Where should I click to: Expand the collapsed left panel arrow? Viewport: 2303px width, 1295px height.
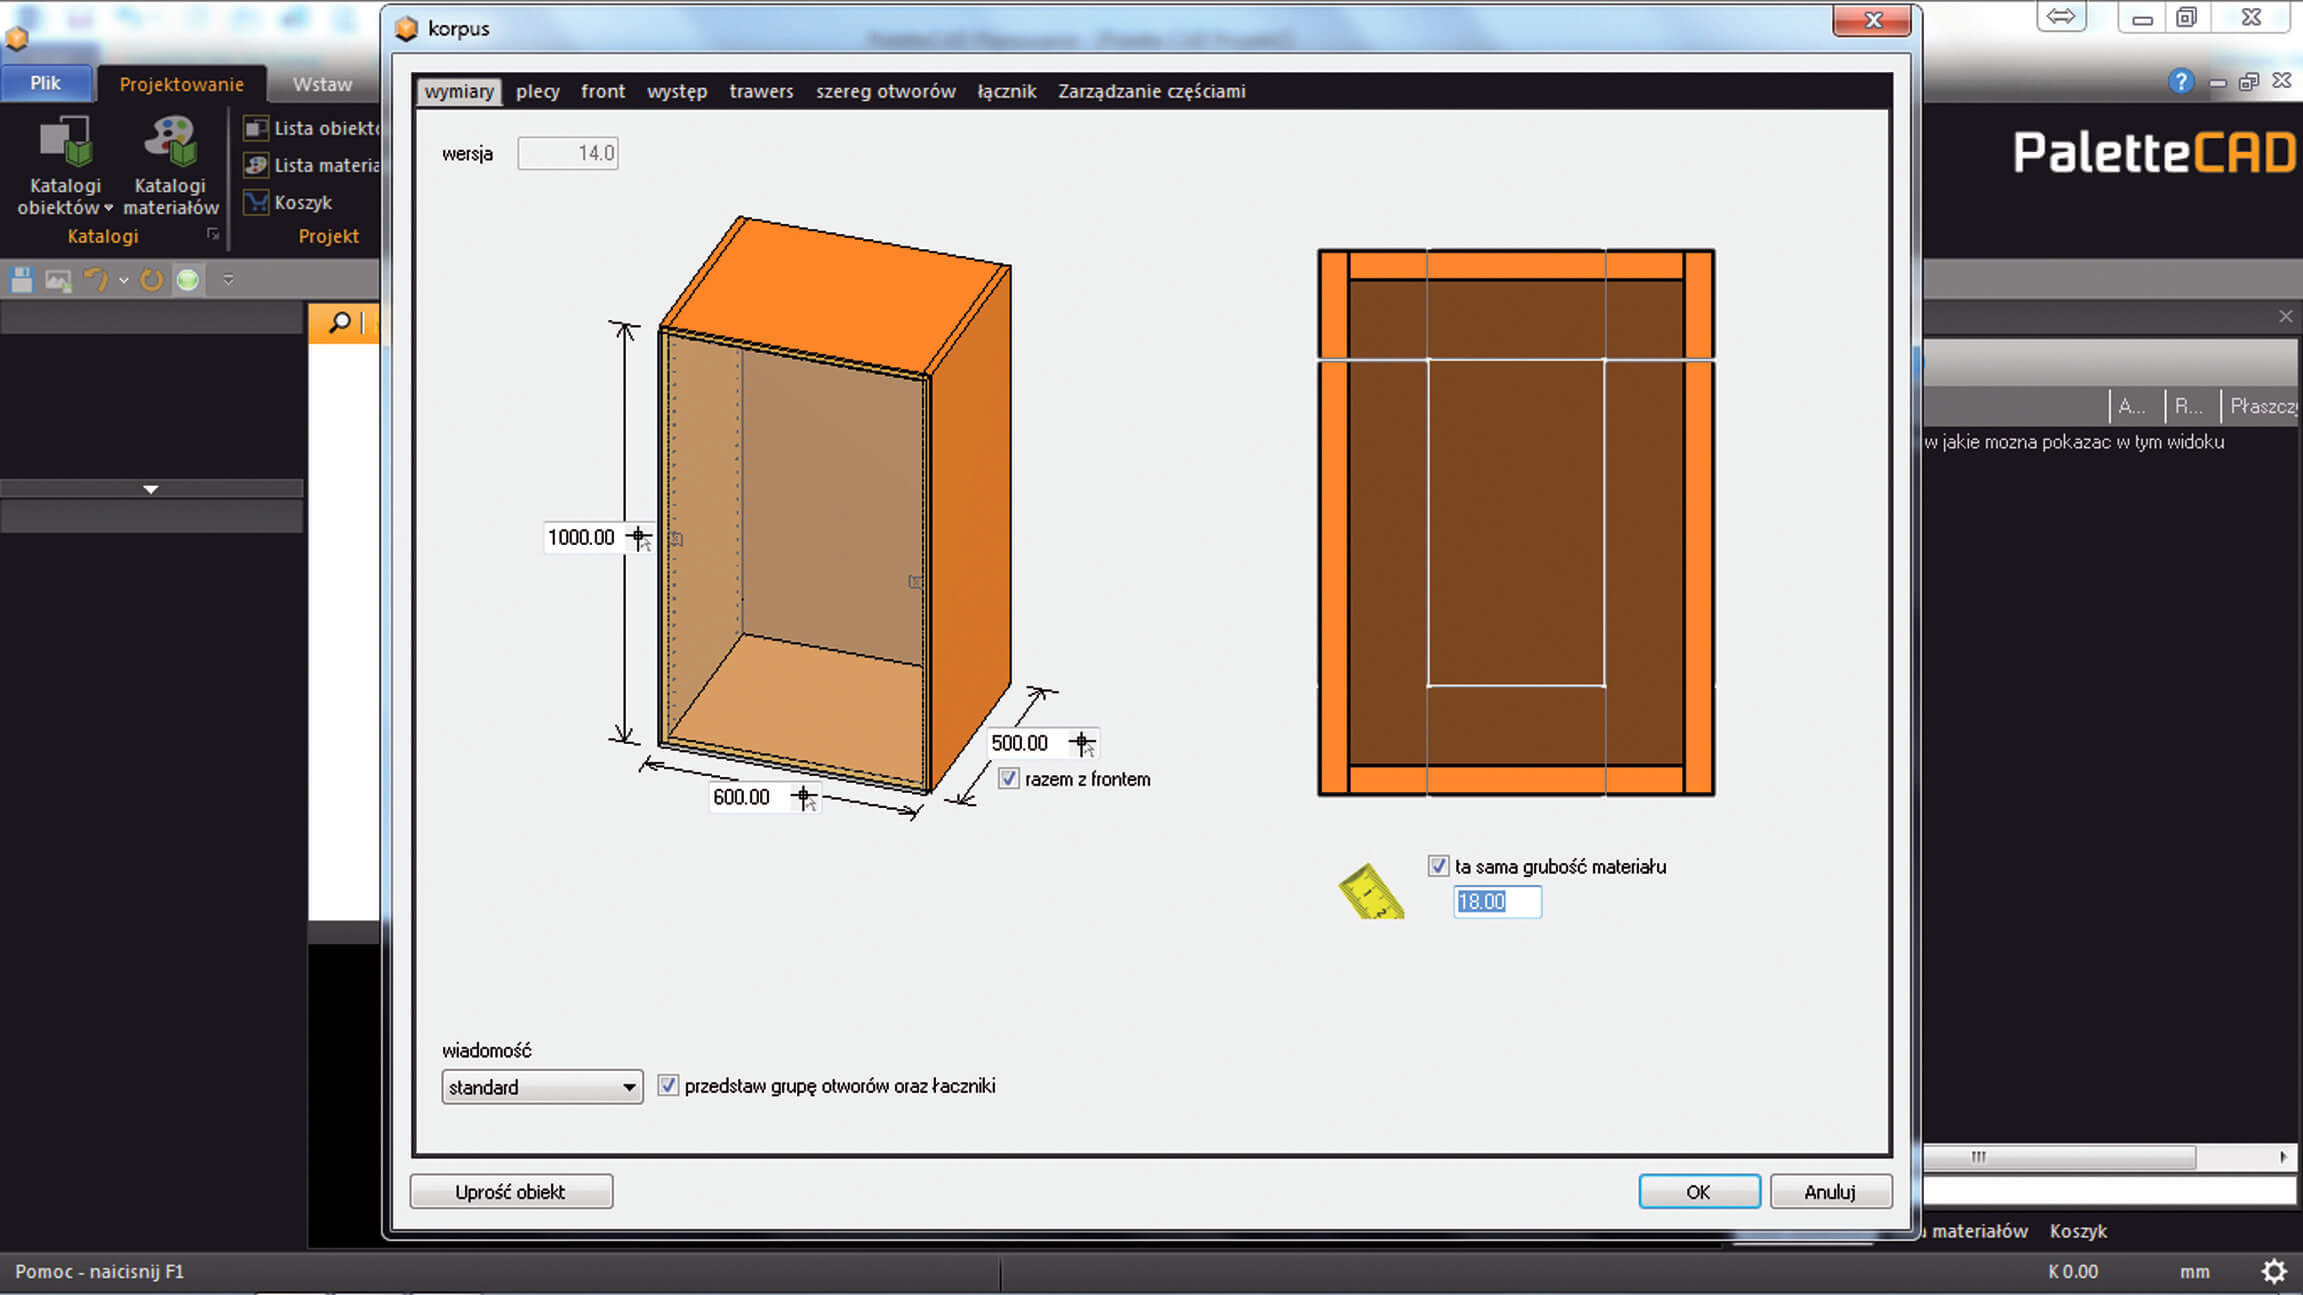(151, 489)
